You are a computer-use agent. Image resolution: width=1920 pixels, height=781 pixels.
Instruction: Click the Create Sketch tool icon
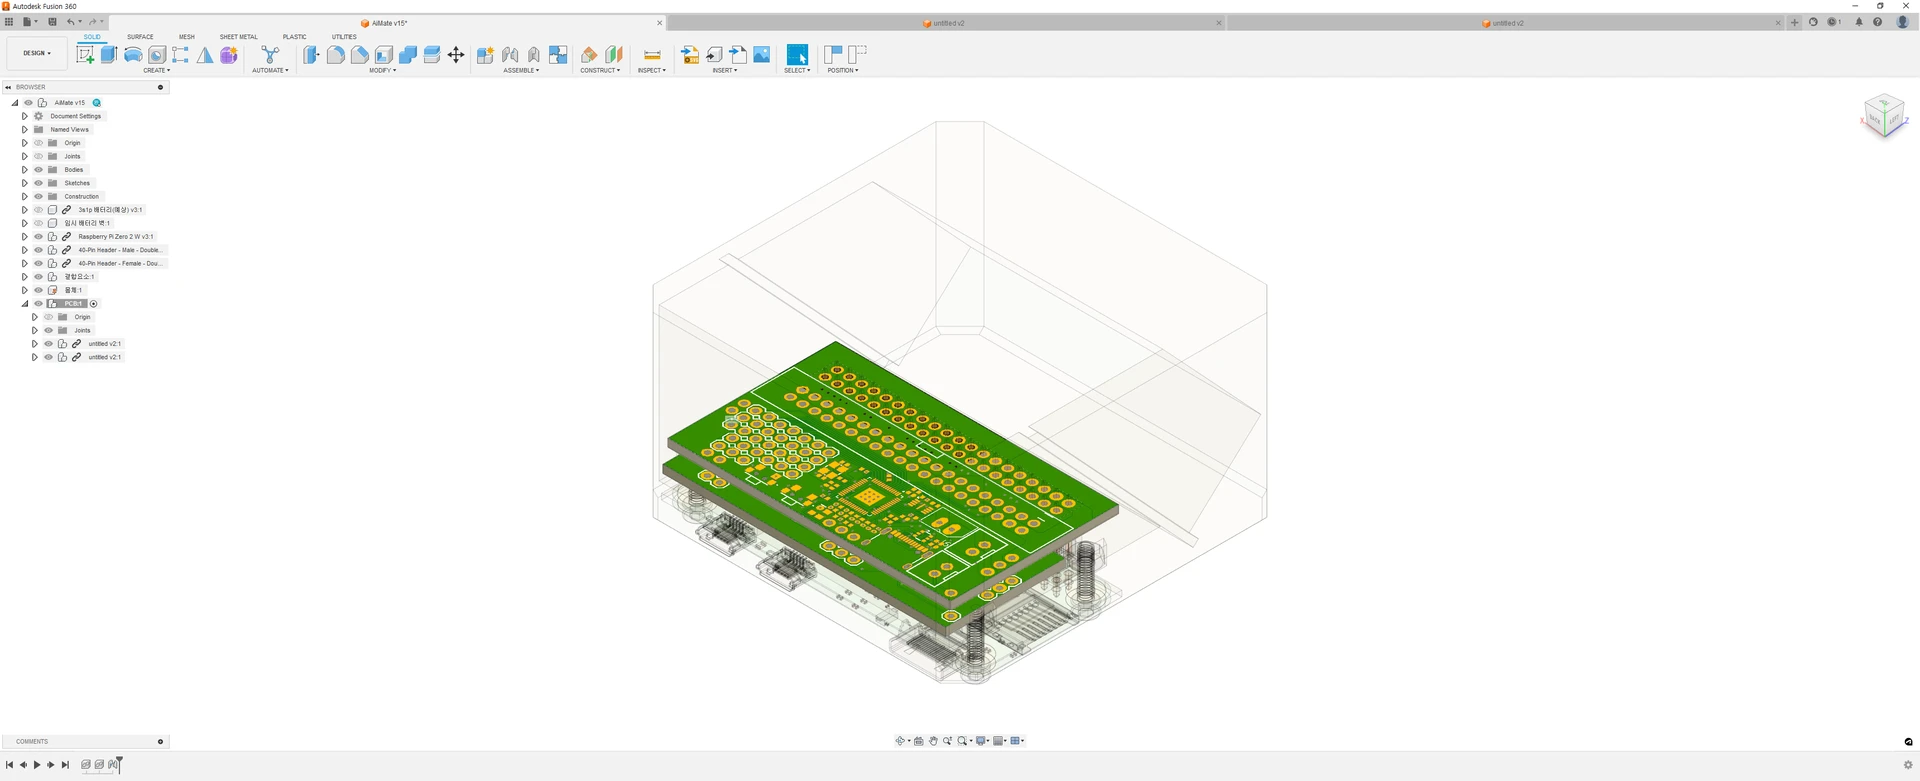coord(85,55)
